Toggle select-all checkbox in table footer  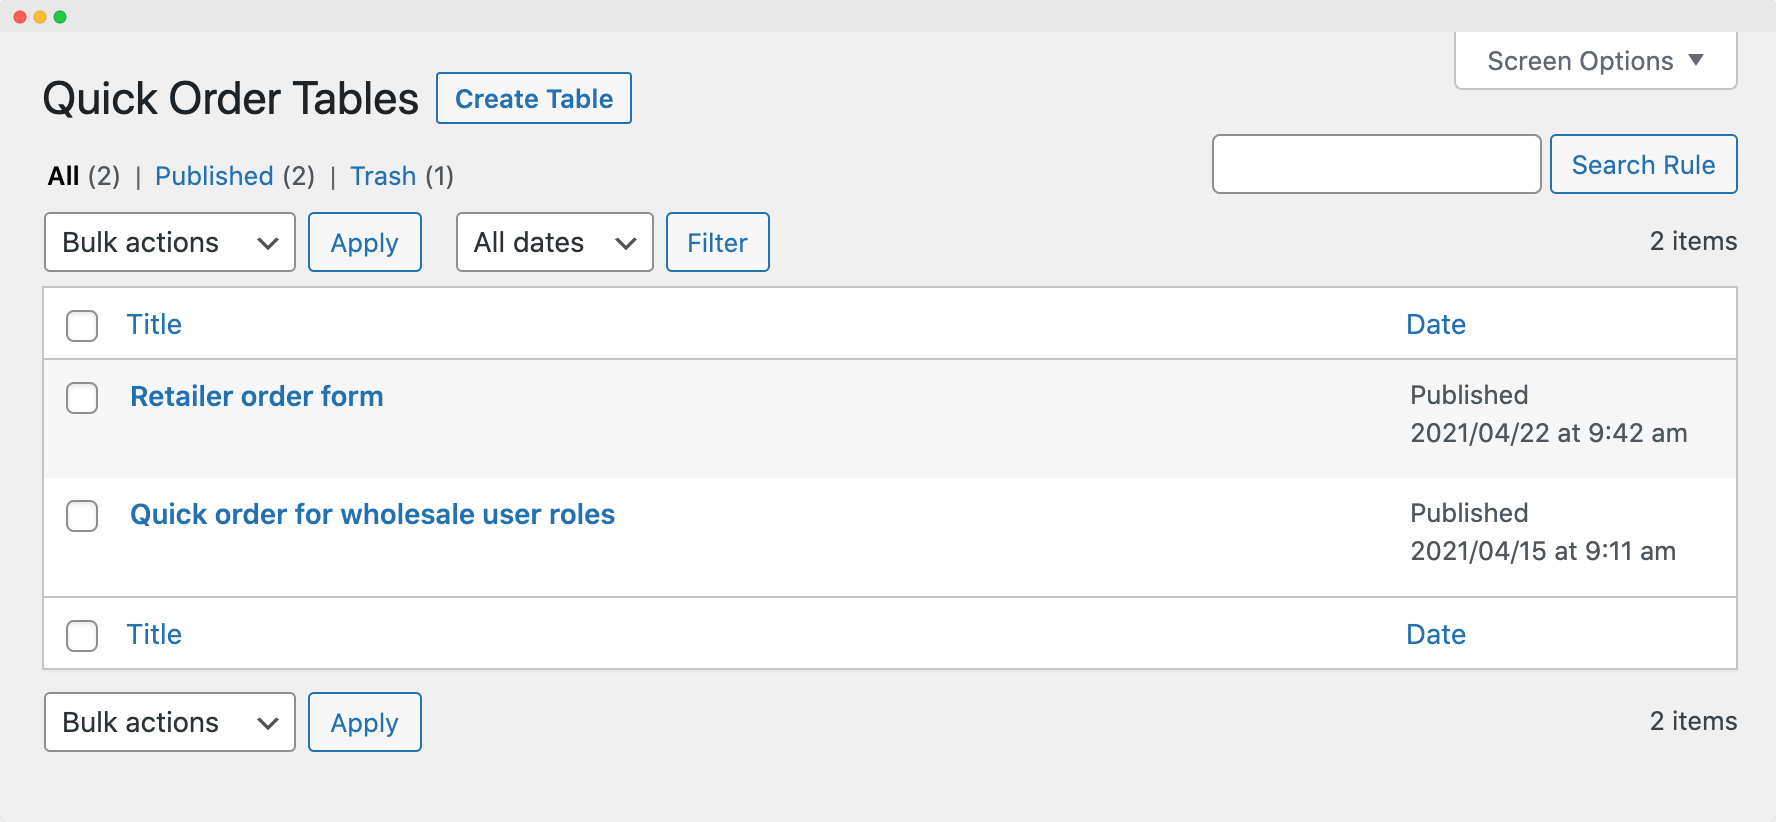[82, 635]
